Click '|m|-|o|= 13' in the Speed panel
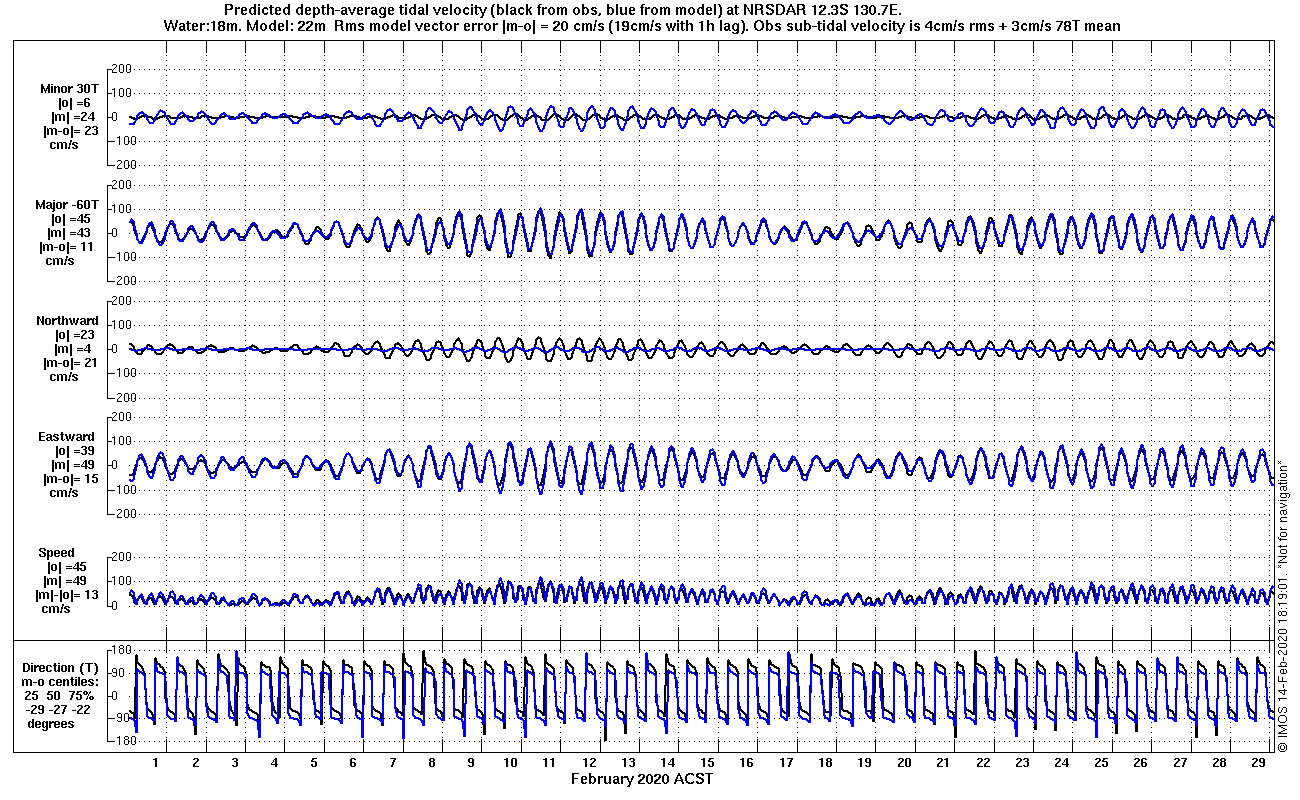This screenshot has width=1300, height=800. pos(68,595)
